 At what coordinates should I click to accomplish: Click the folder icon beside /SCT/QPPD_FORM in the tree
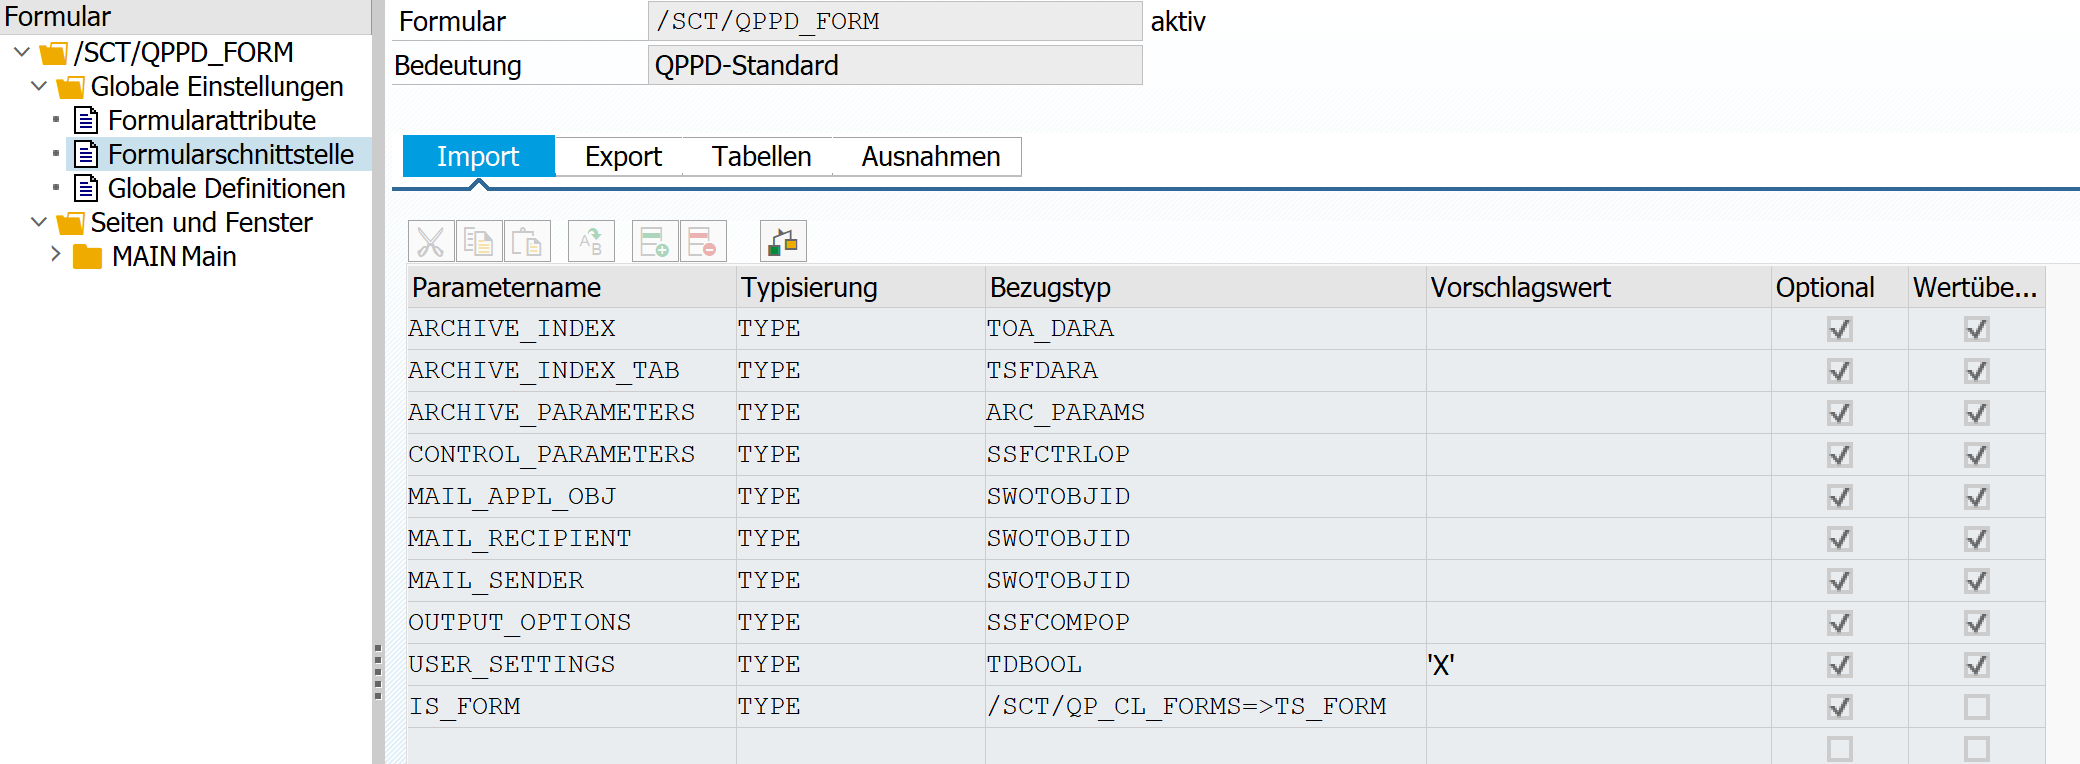[53, 53]
